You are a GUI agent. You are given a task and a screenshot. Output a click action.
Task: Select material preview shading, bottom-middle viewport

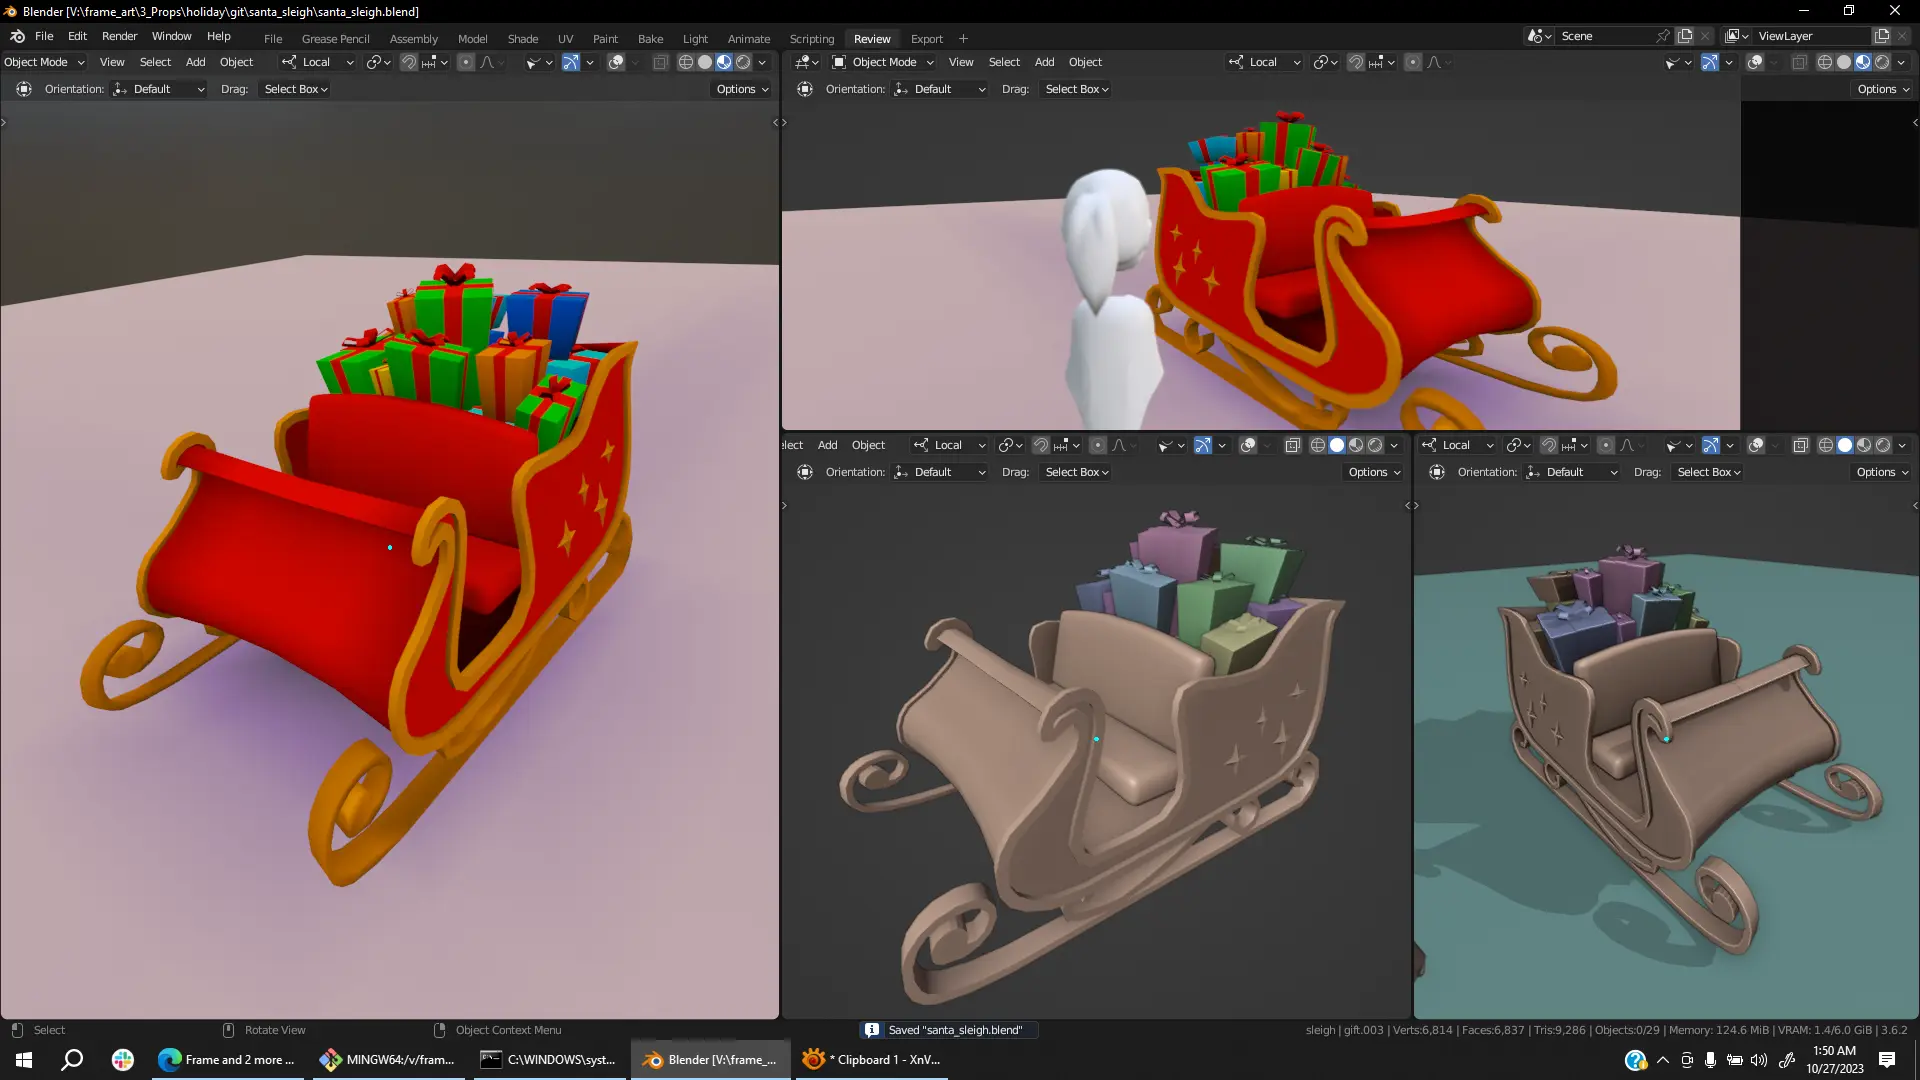click(x=1356, y=445)
